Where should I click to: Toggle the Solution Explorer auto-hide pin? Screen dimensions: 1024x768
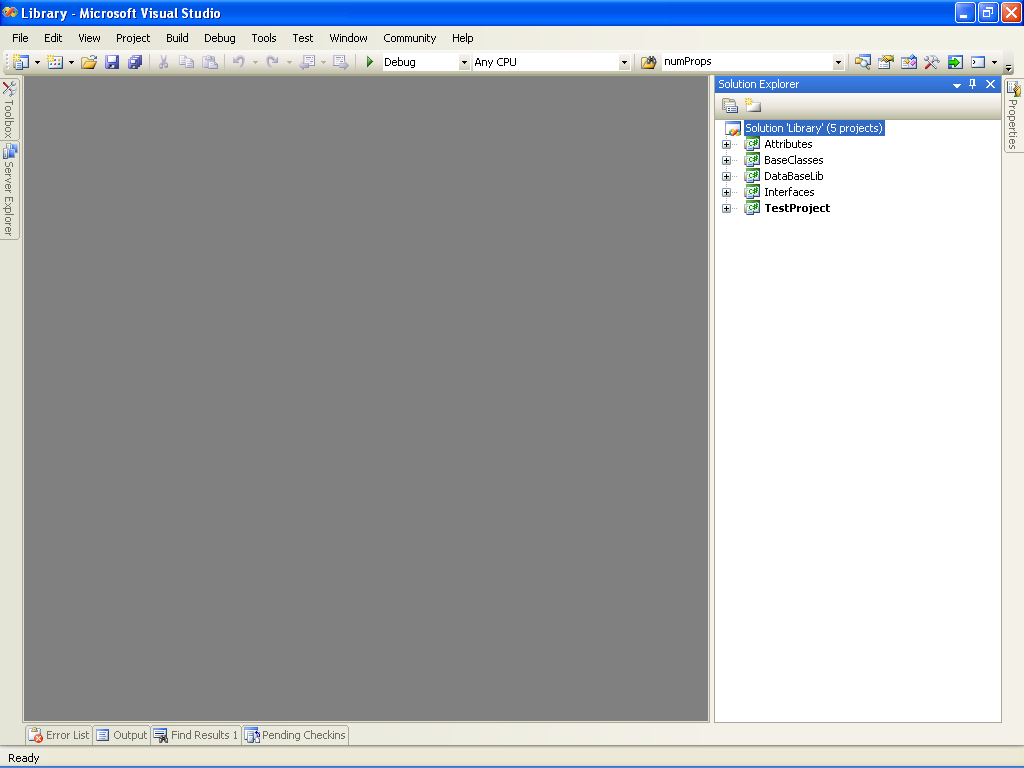[972, 84]
